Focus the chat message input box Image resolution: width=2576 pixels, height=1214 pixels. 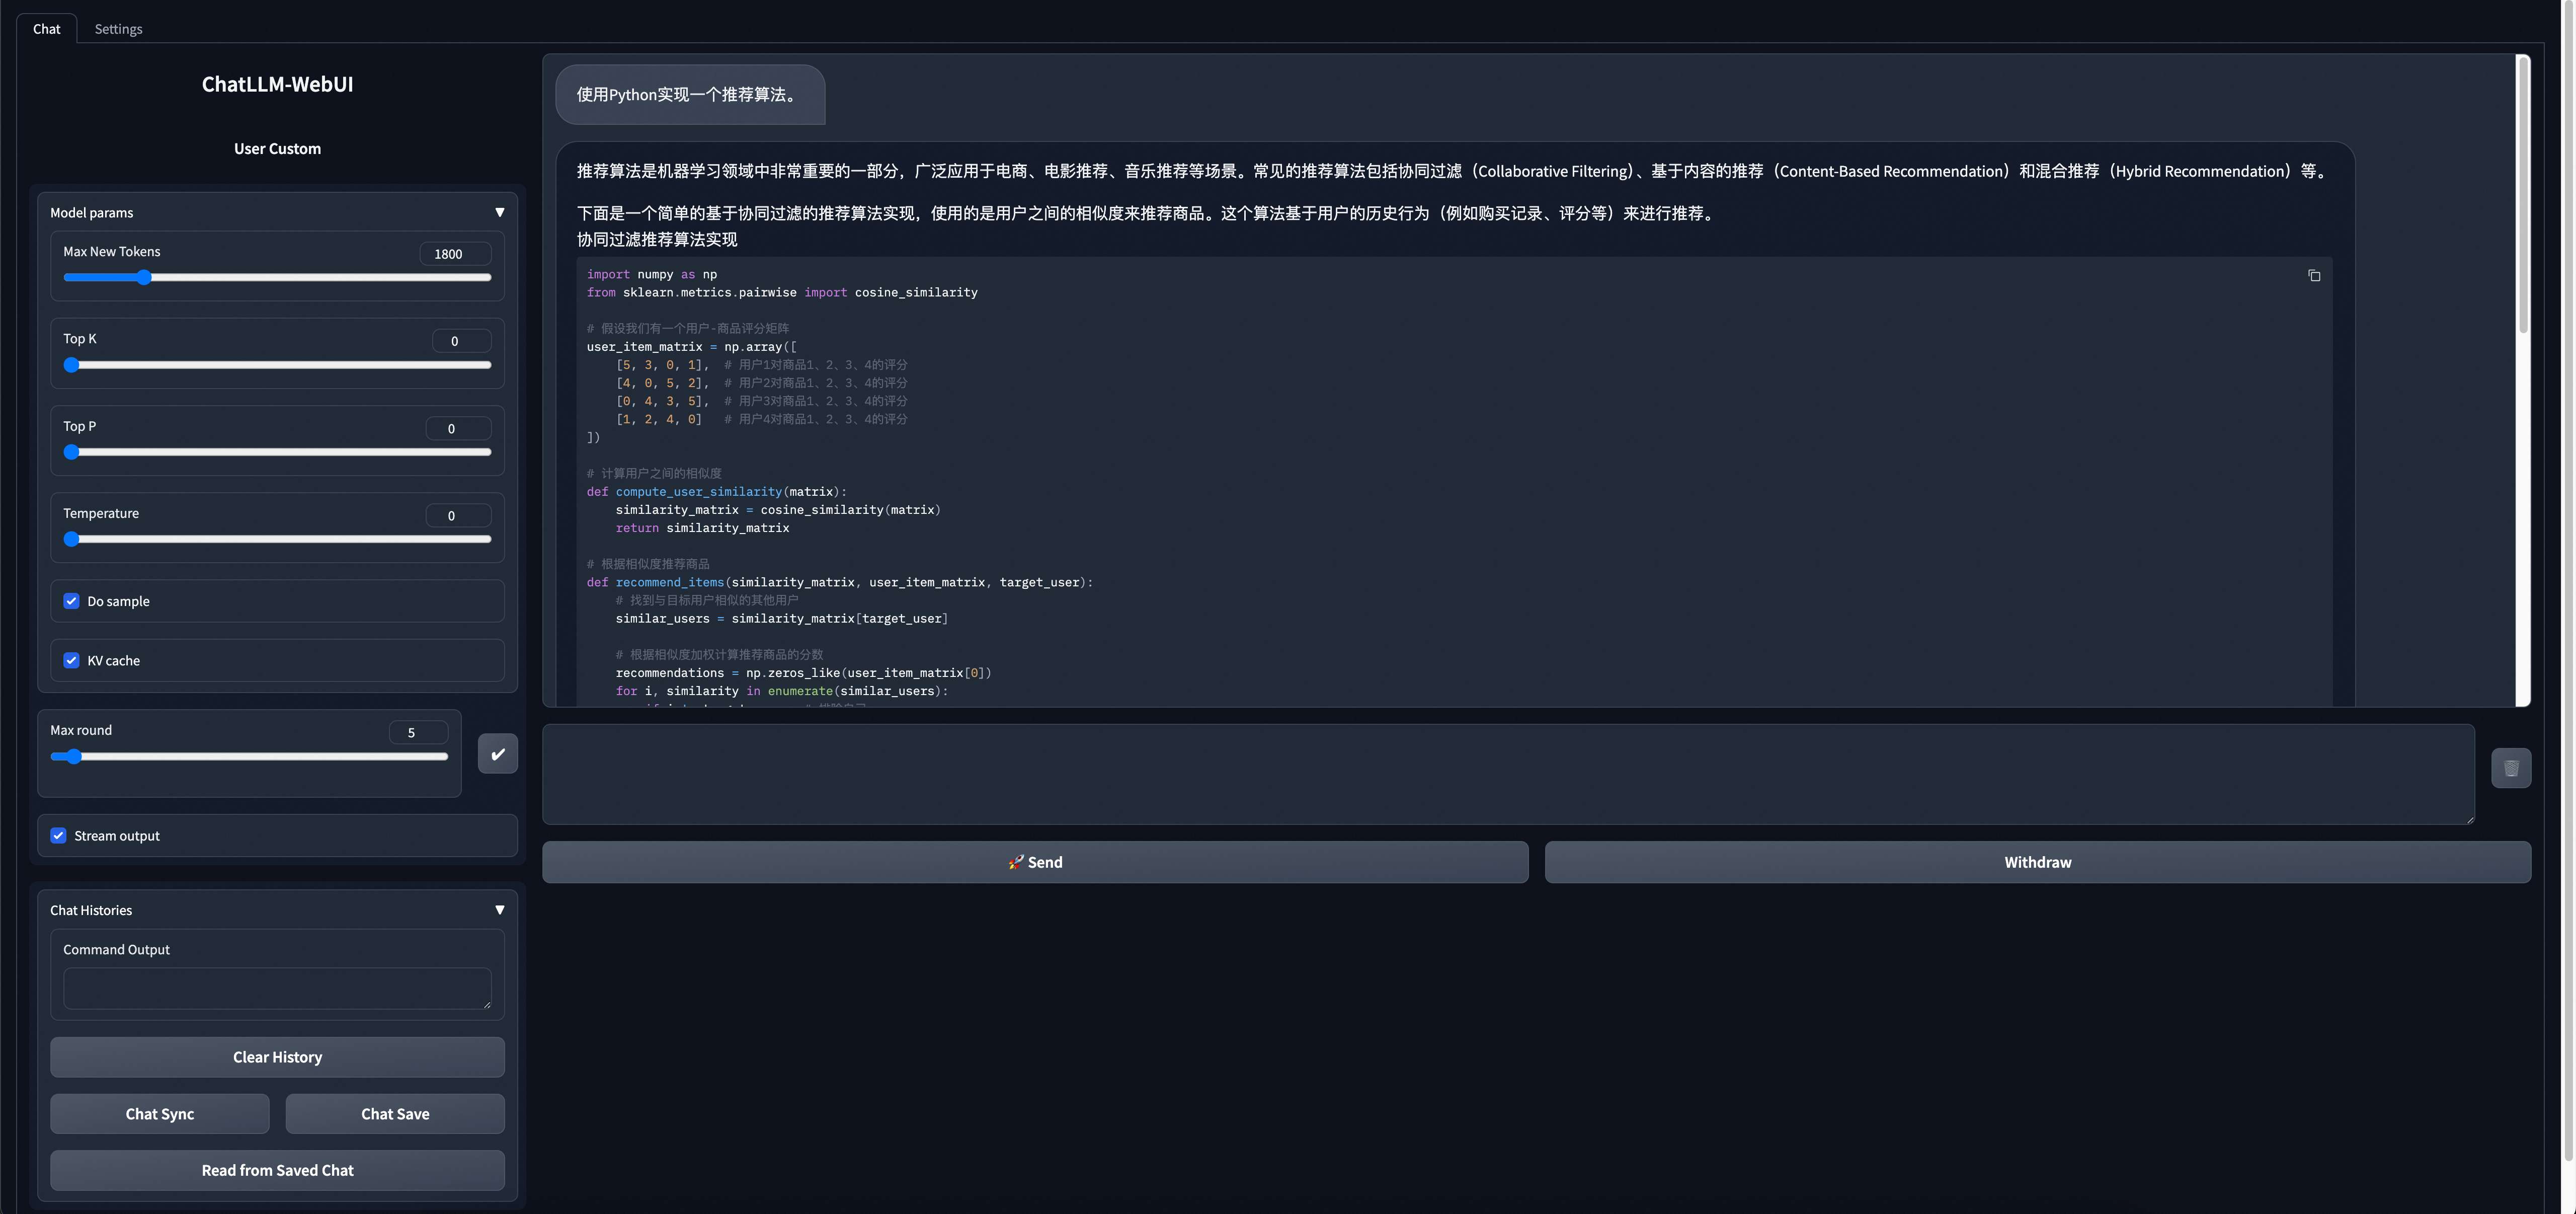[x=1507, y=774]
